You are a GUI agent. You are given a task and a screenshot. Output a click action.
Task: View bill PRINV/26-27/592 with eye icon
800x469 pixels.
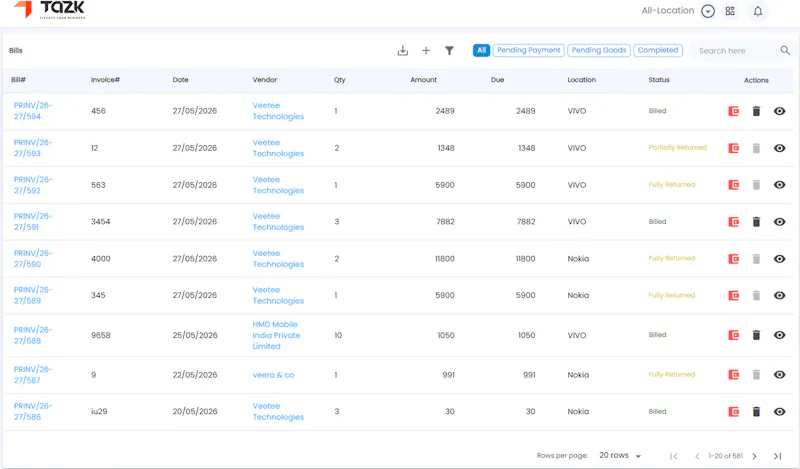tap(779, 185)
